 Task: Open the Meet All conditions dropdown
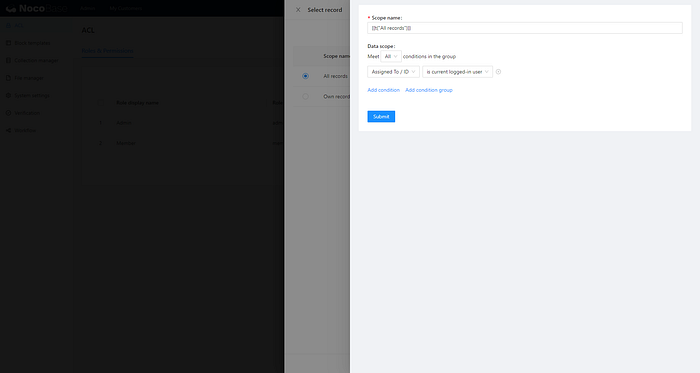[391, 57]
